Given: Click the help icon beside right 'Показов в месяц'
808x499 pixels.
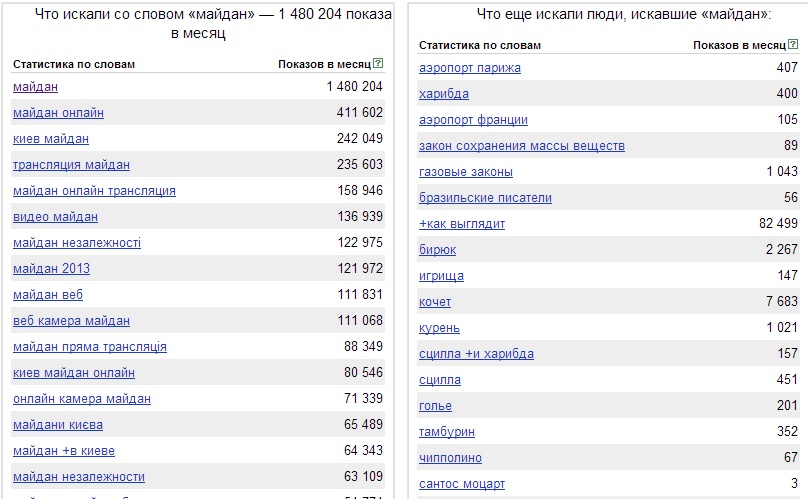Looking at the screenshot, I should coord(793,44).
